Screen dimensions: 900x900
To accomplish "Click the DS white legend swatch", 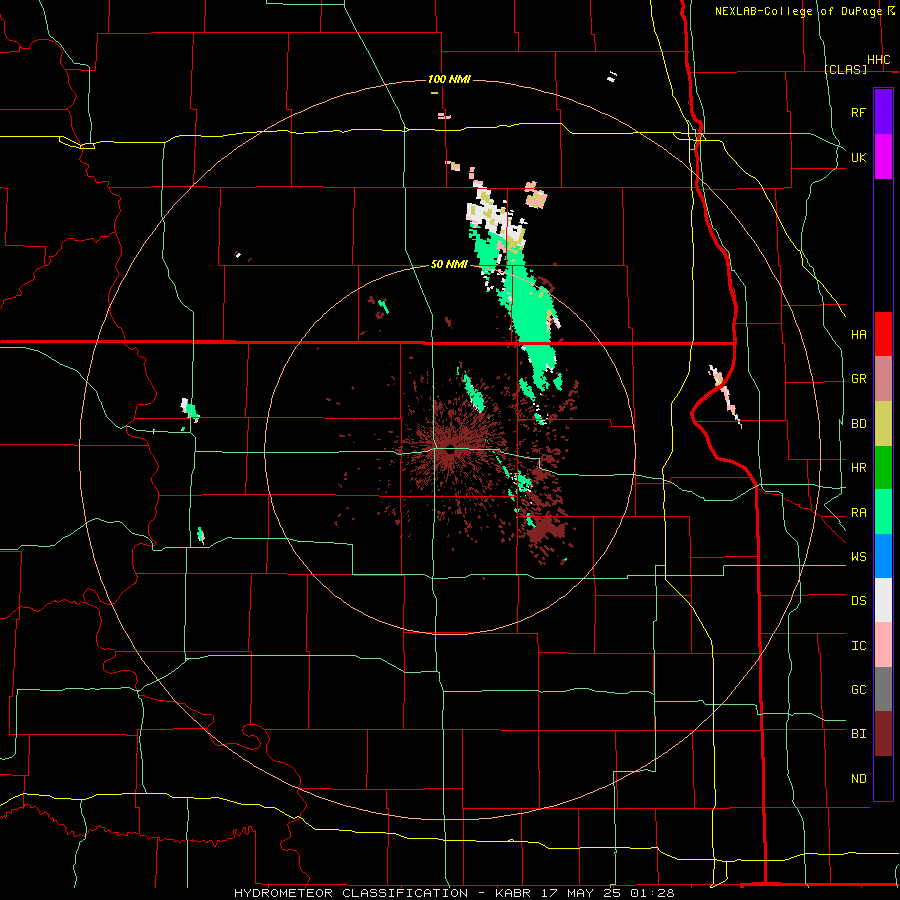I will point(883,600).
